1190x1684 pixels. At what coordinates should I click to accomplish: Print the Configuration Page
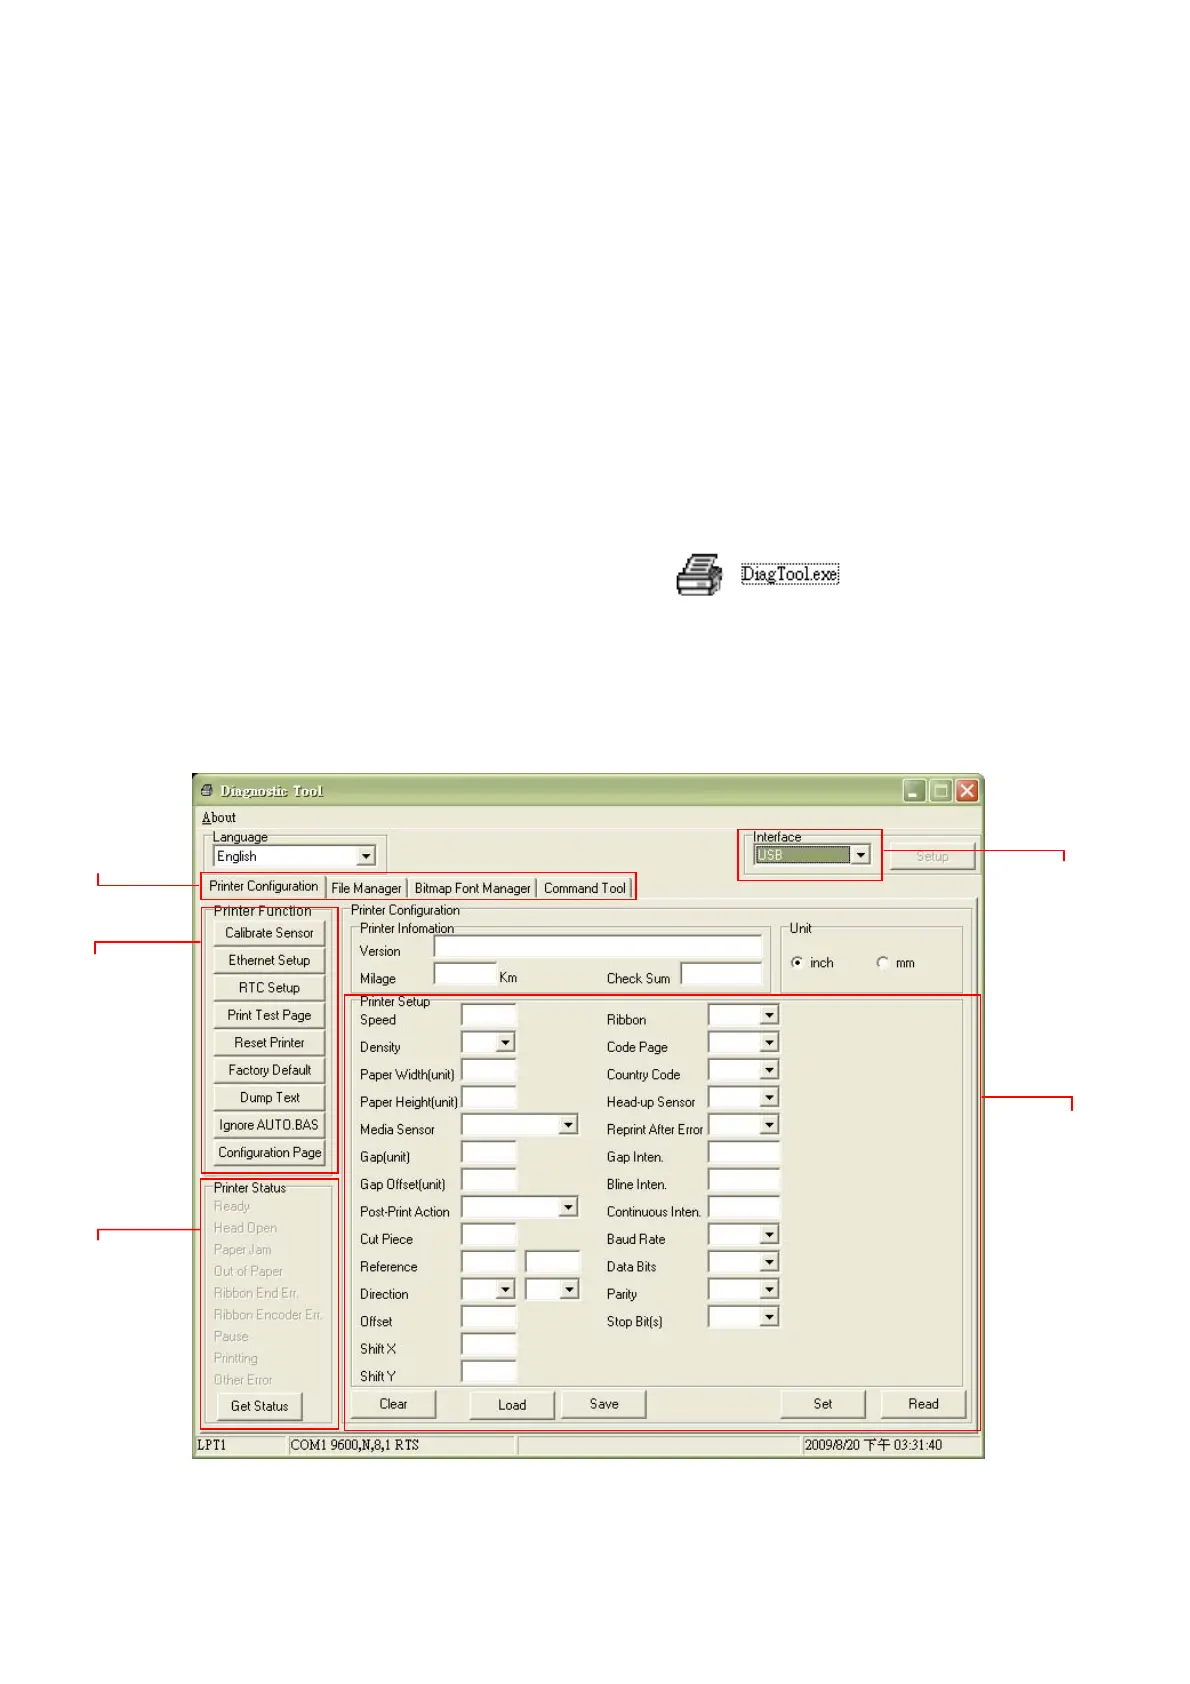coord(269,1153)
